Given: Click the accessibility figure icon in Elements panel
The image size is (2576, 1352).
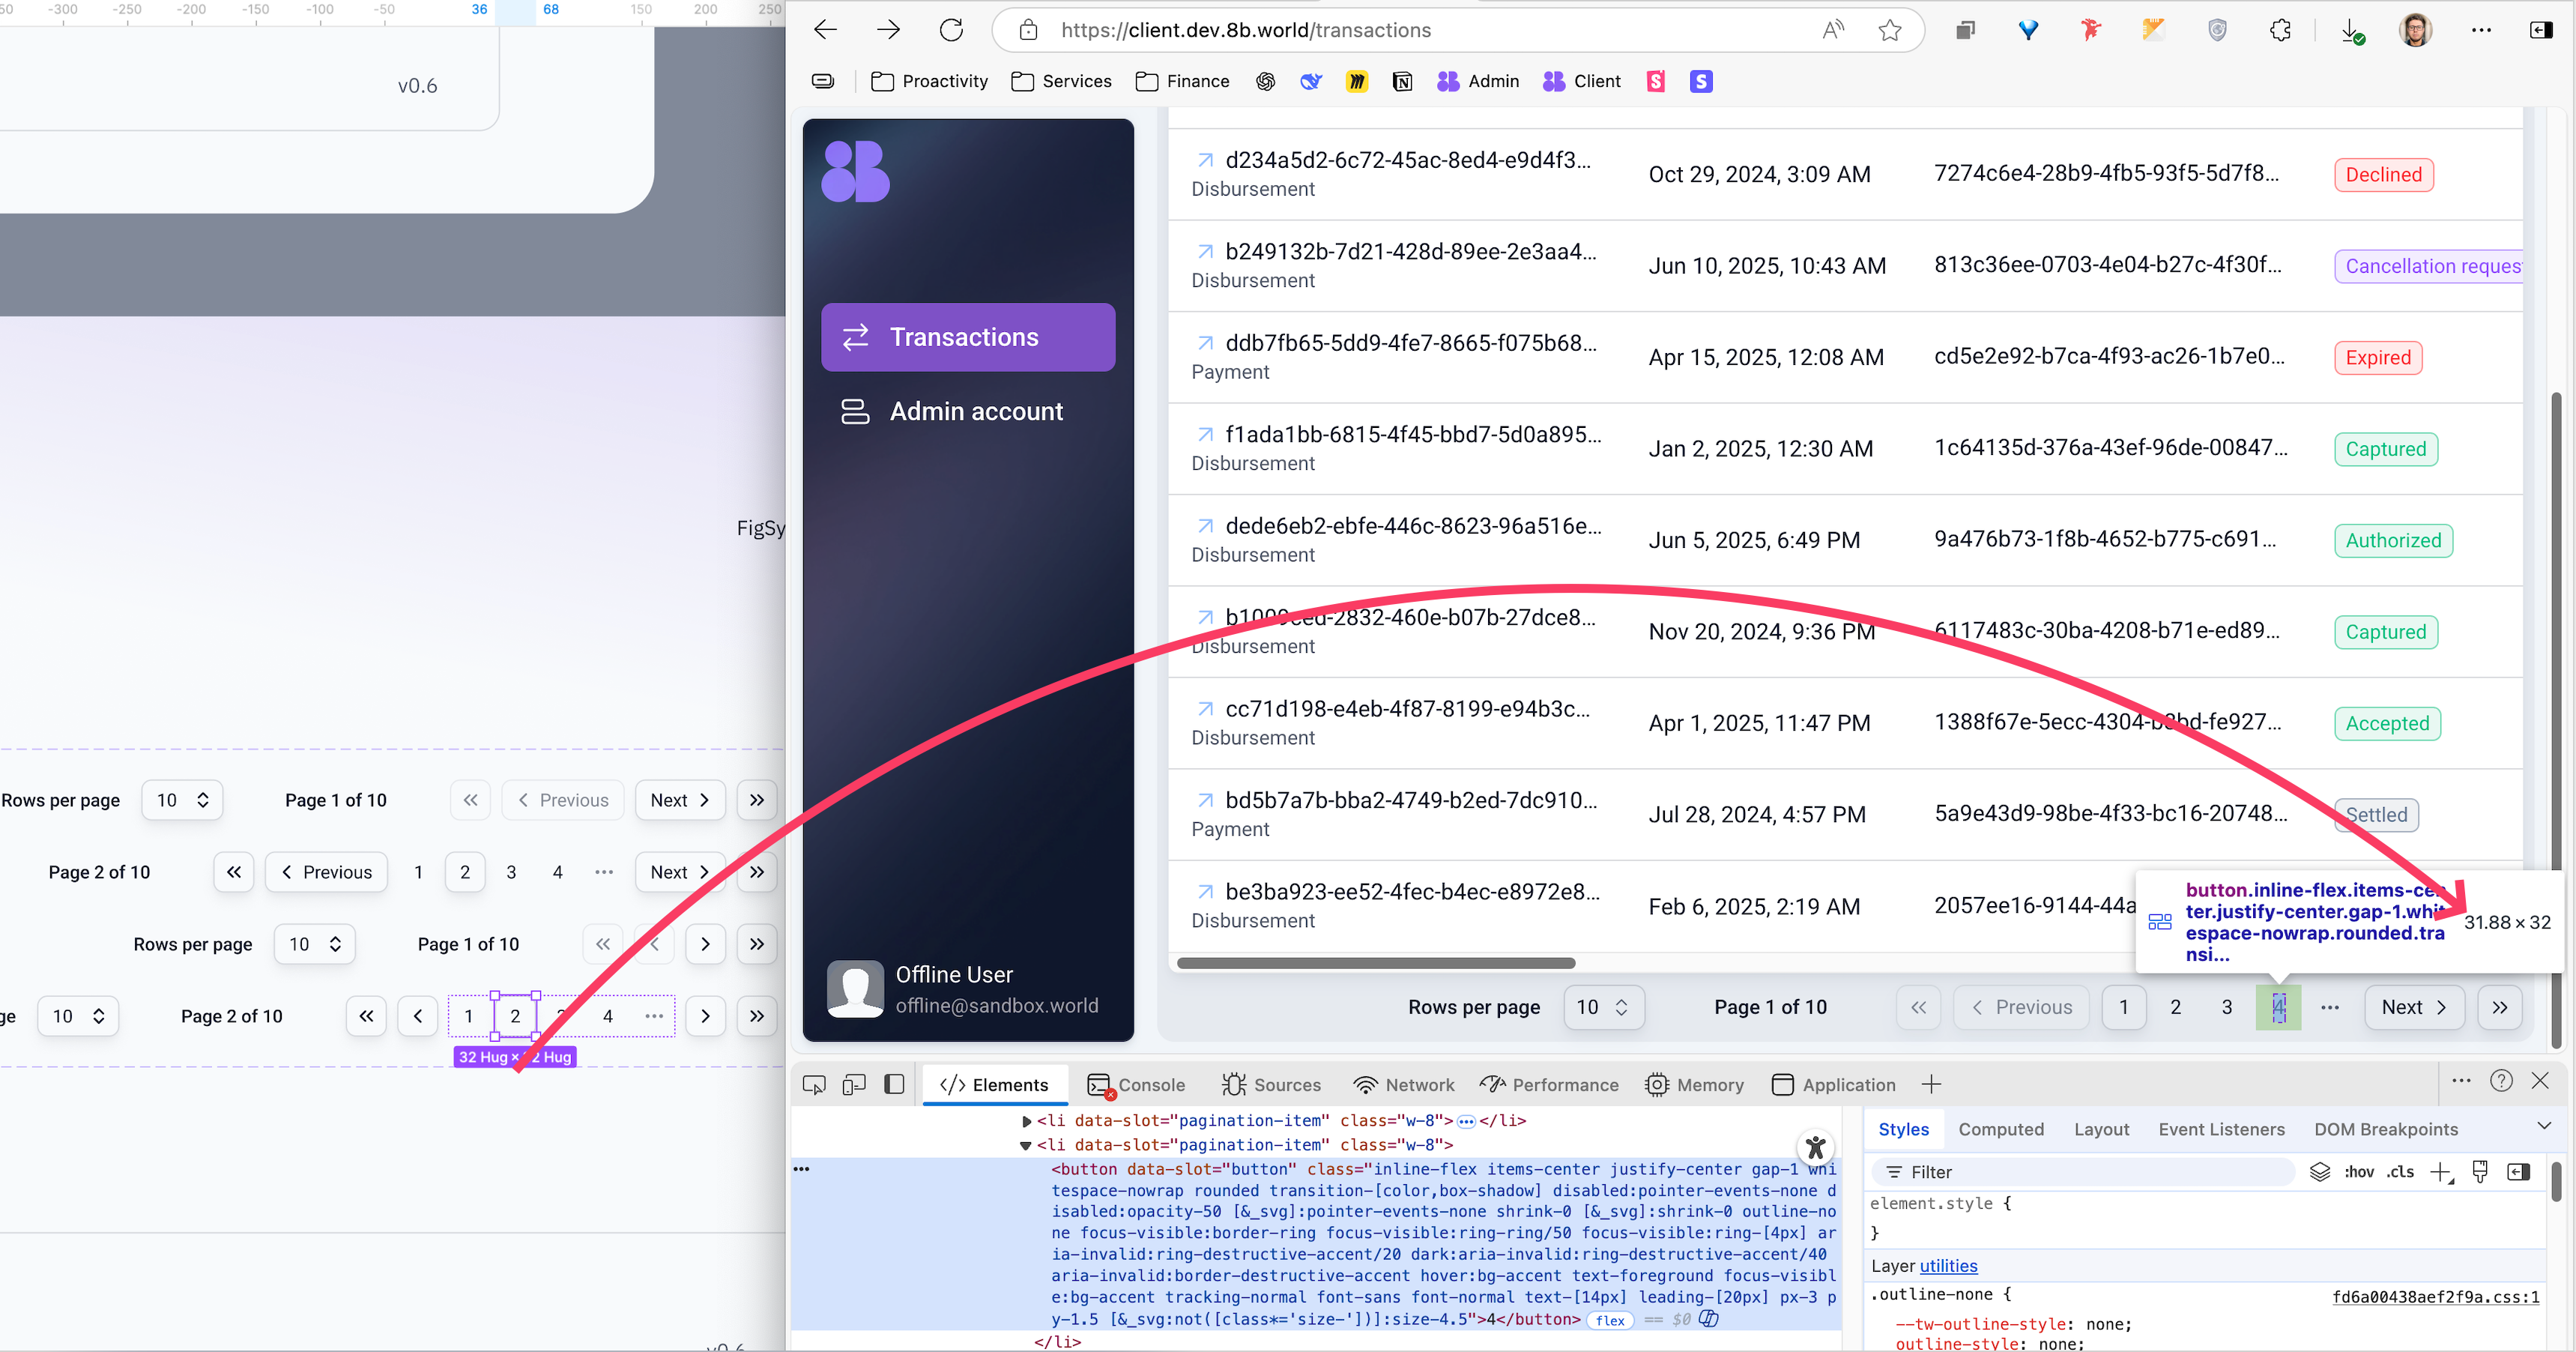Looking at the screenshot, I should click(1815, 1147).
